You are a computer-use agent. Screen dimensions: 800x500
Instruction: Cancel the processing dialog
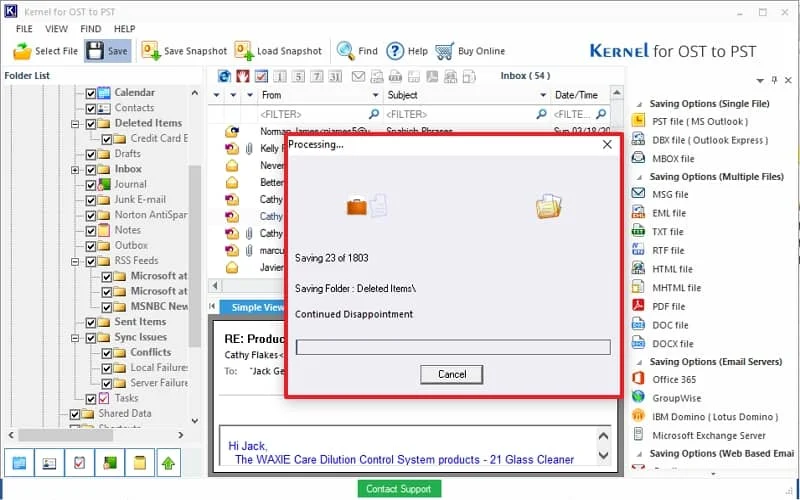452,374
